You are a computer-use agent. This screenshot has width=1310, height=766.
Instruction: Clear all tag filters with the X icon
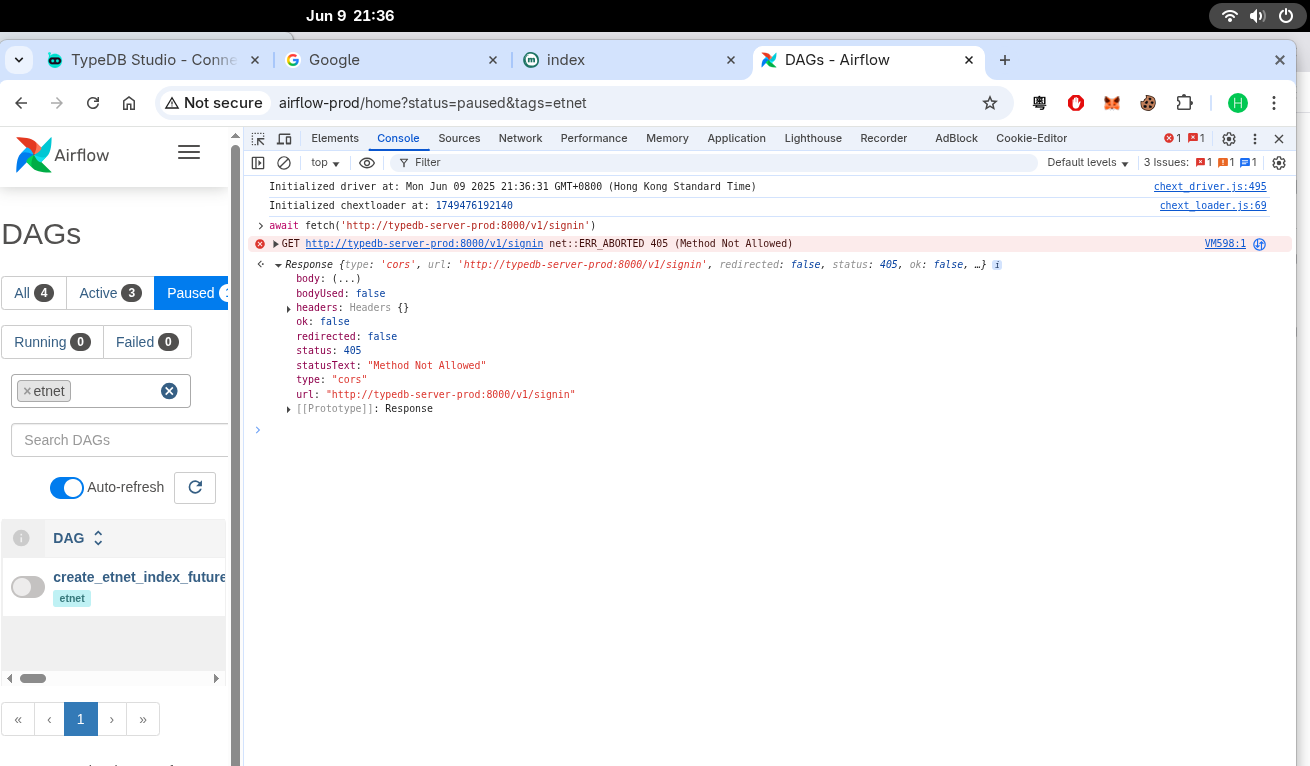coord(169,391)
